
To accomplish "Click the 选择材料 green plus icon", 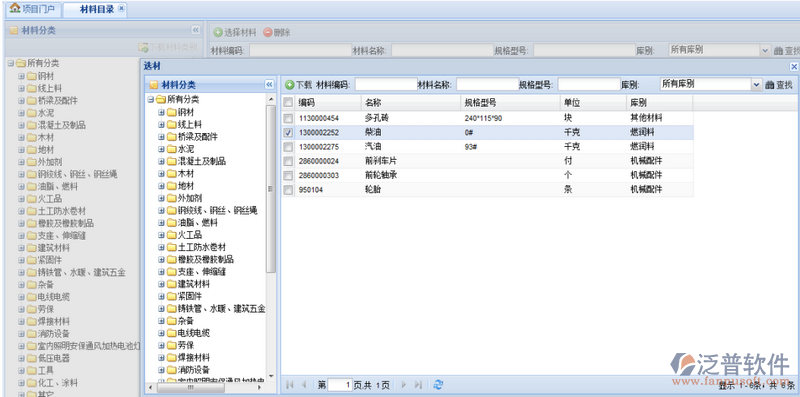I will point(218,33).
